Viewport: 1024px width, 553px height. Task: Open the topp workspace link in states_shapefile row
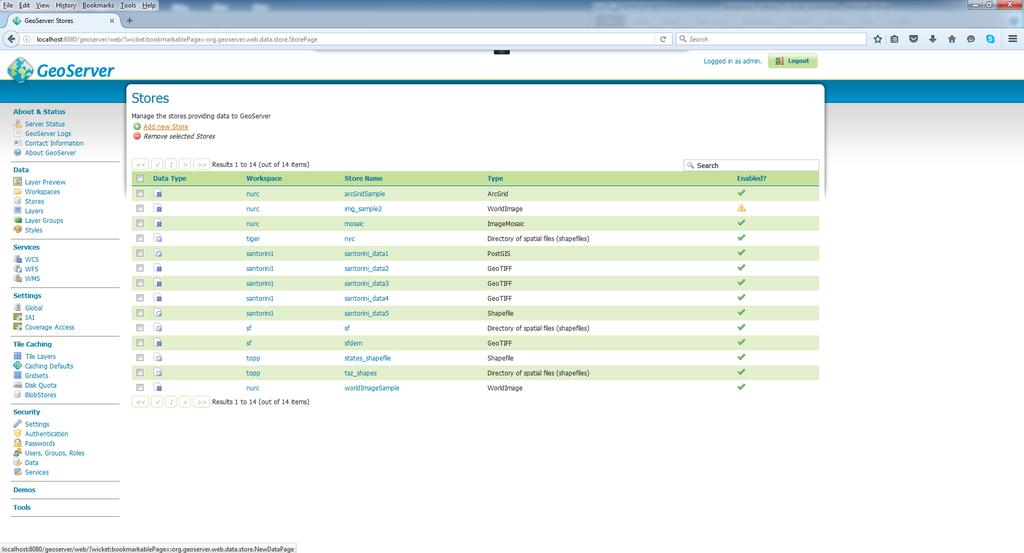(x=253, y=358)
